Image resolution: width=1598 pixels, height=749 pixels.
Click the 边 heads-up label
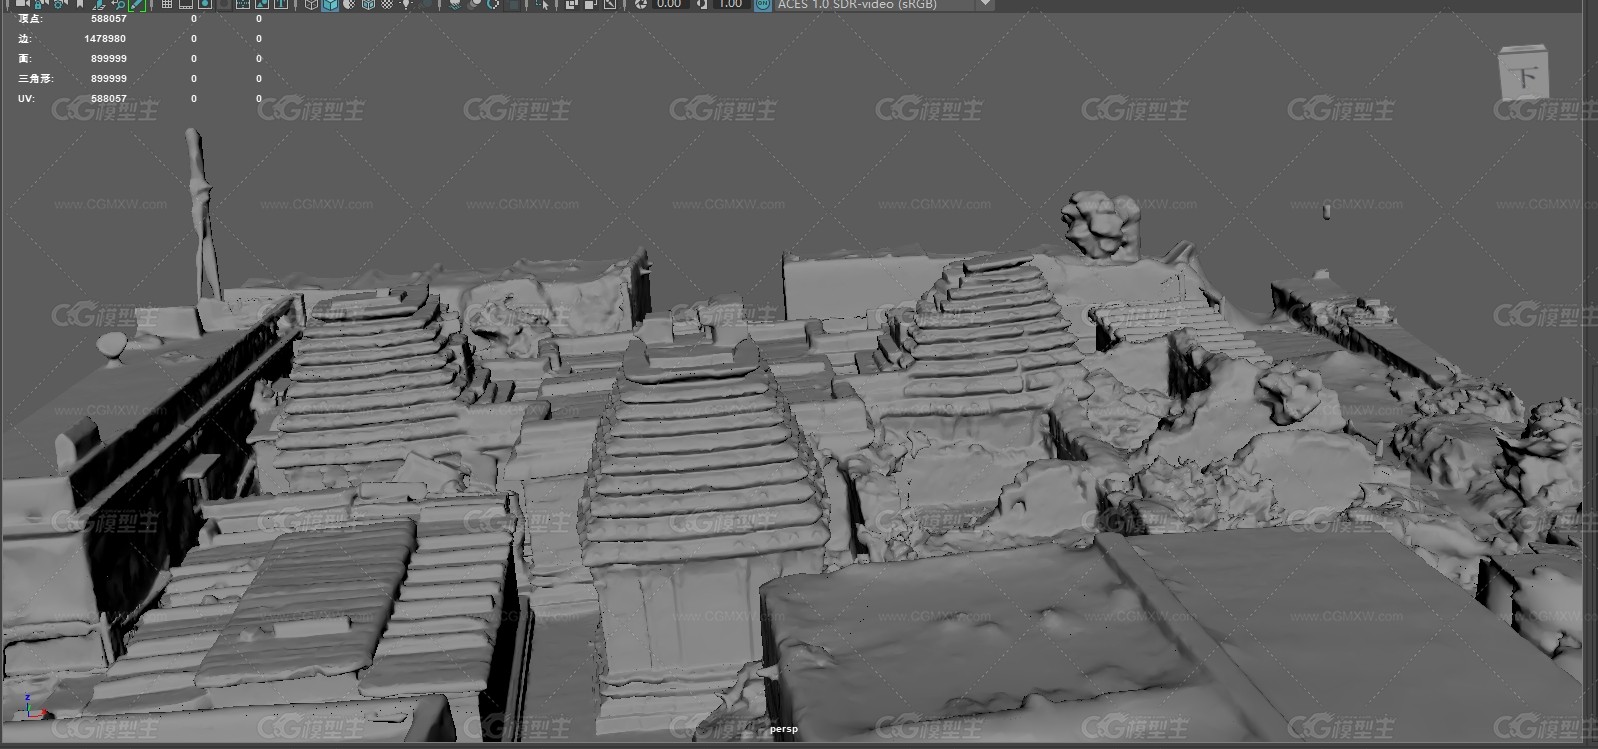click(x=24, y=38)
